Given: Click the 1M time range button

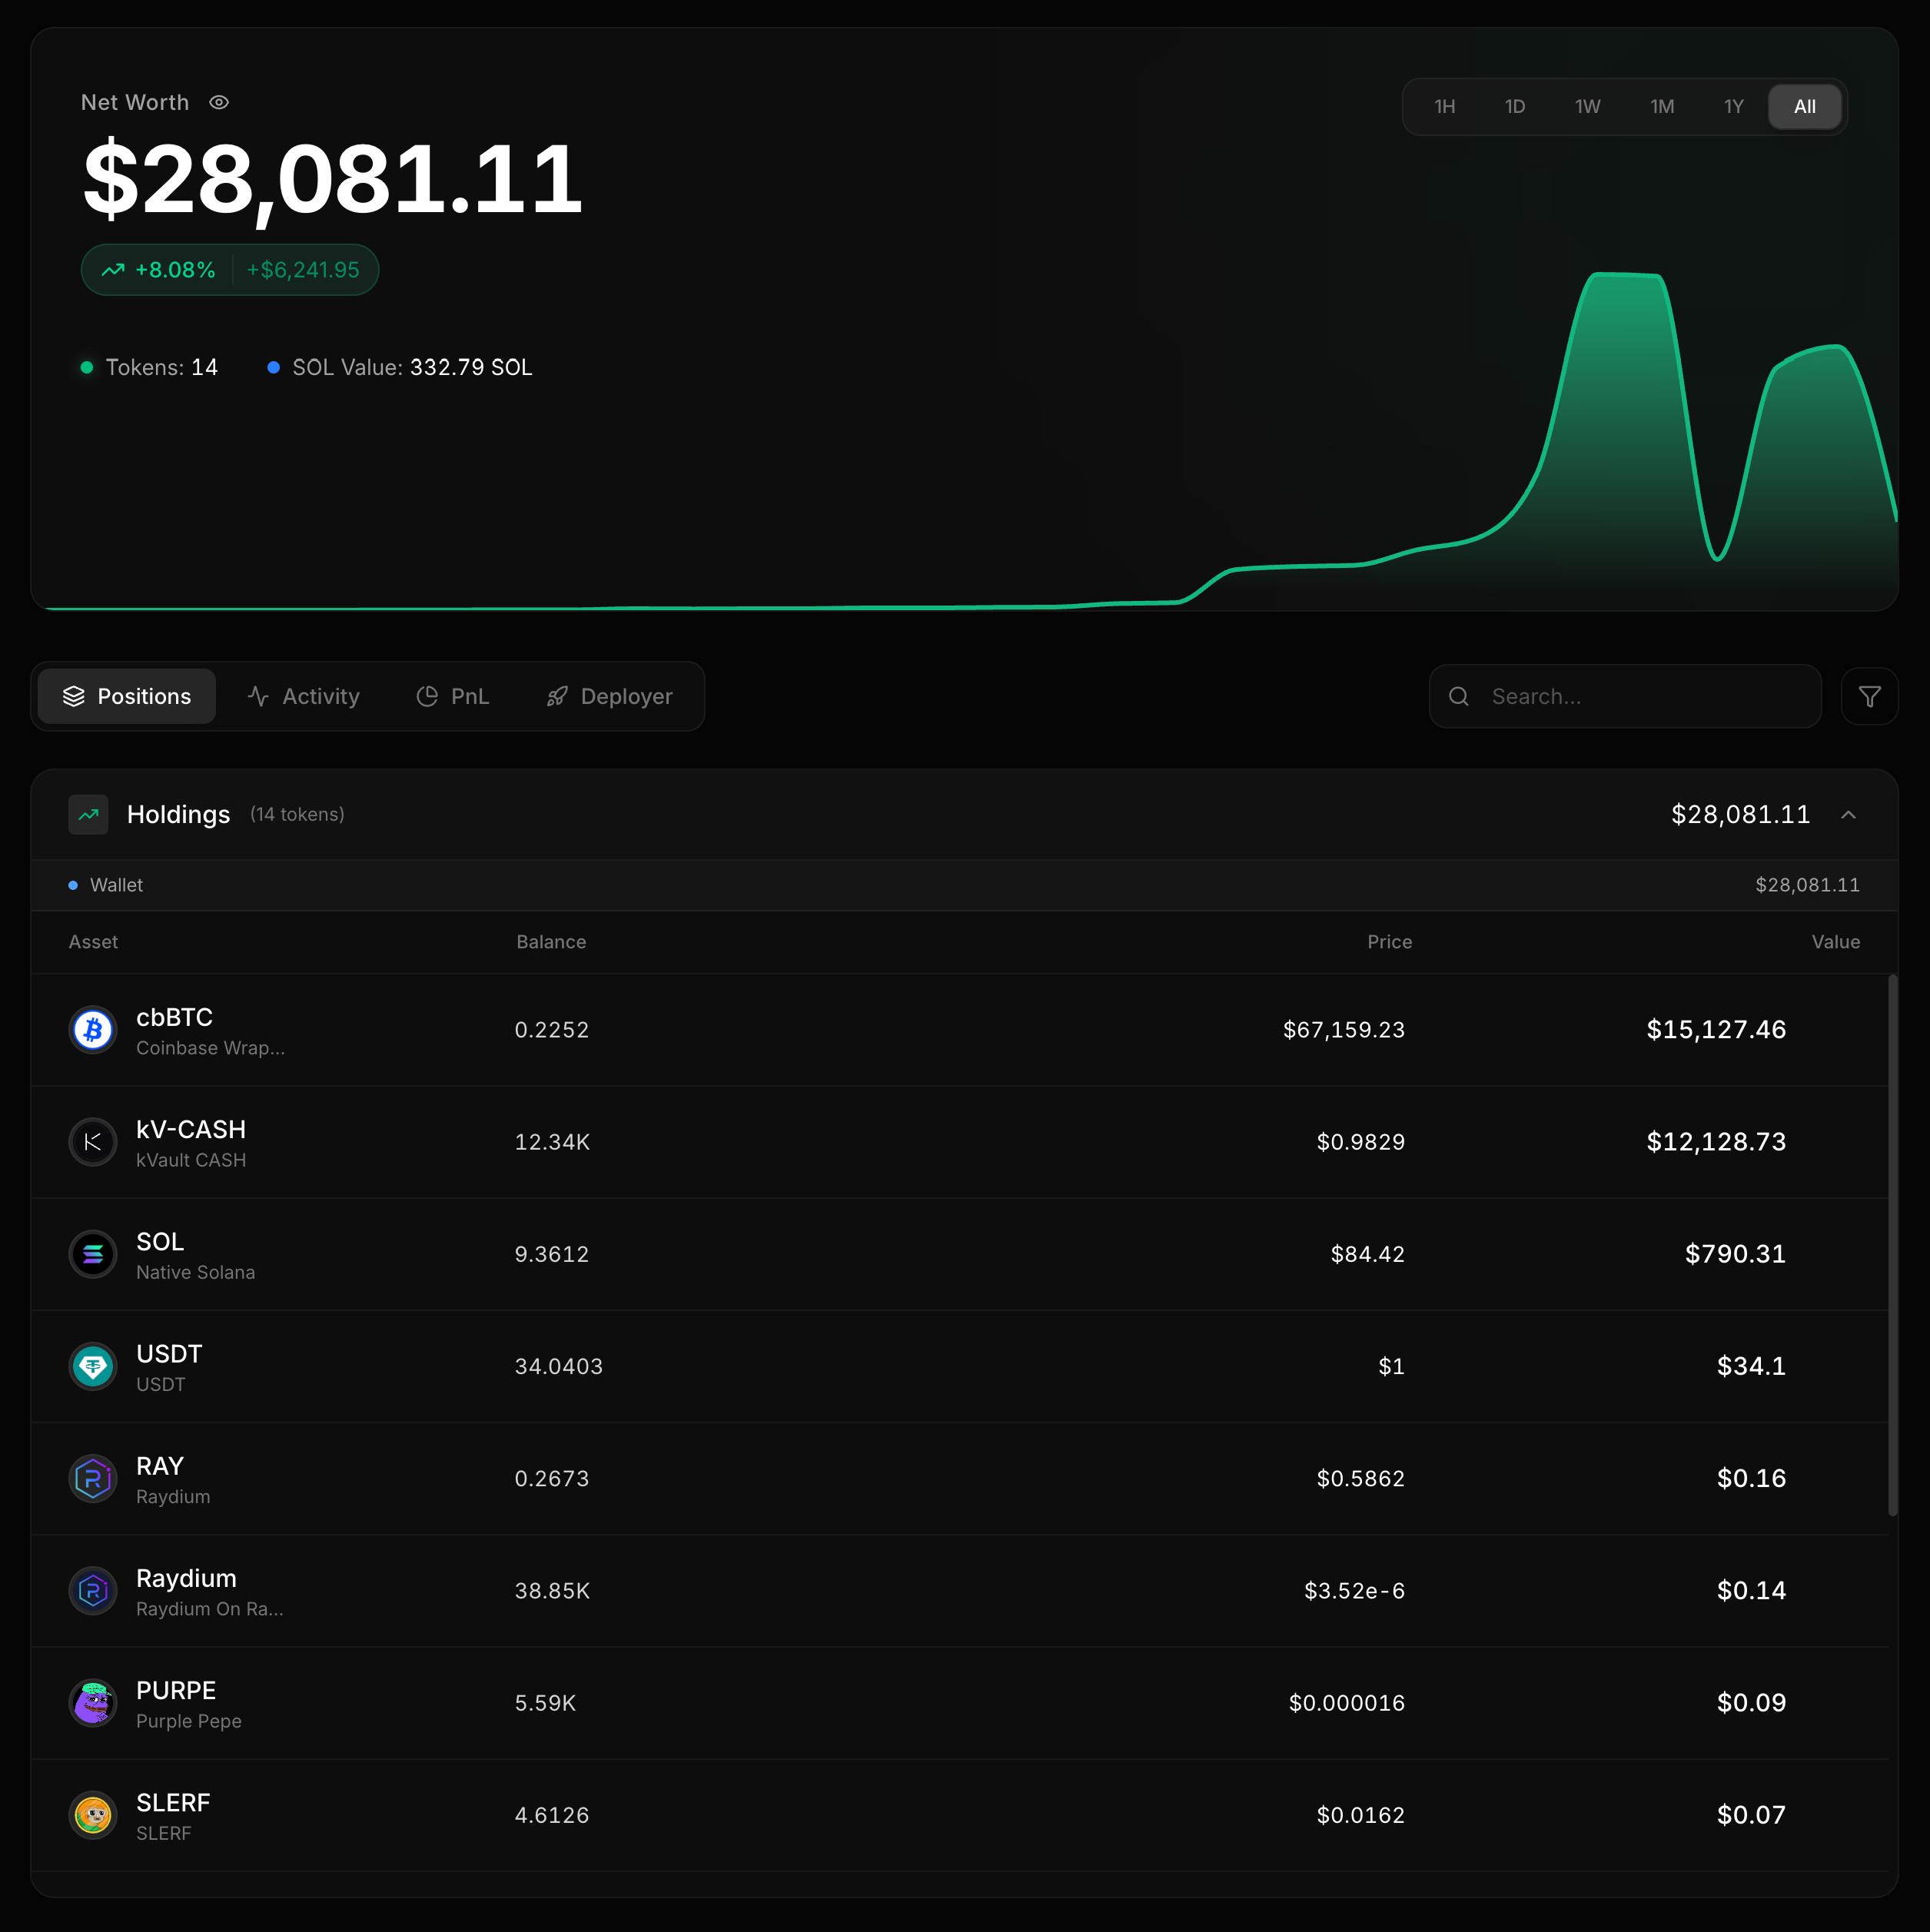Looking at the screenshot, I should pyautogui.click(x=1661, y=106).
